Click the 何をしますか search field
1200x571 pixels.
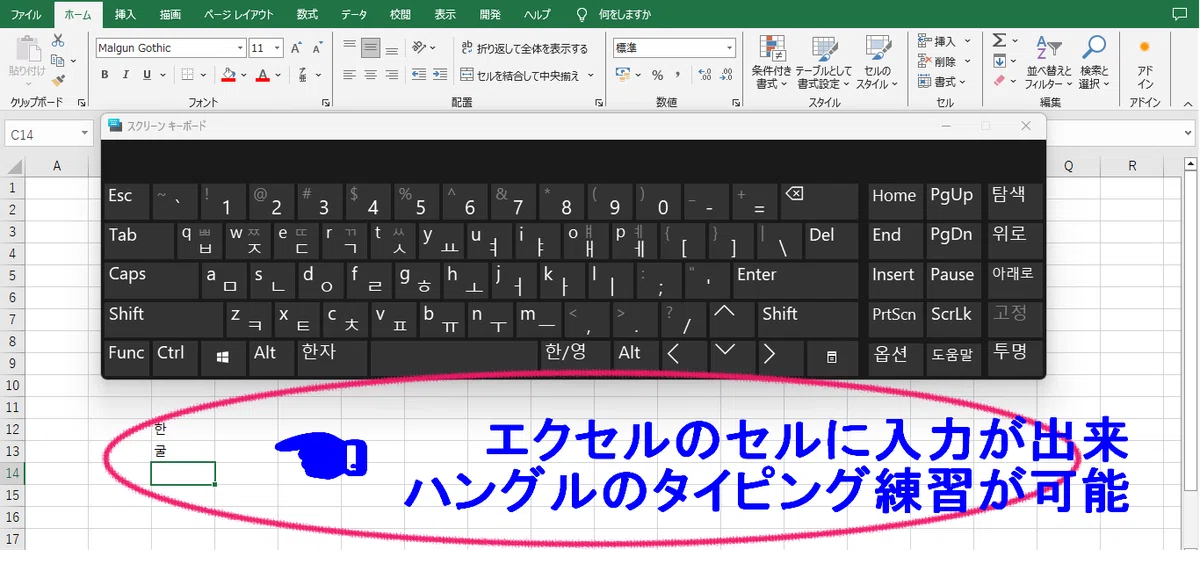click(x=624, y=15)
